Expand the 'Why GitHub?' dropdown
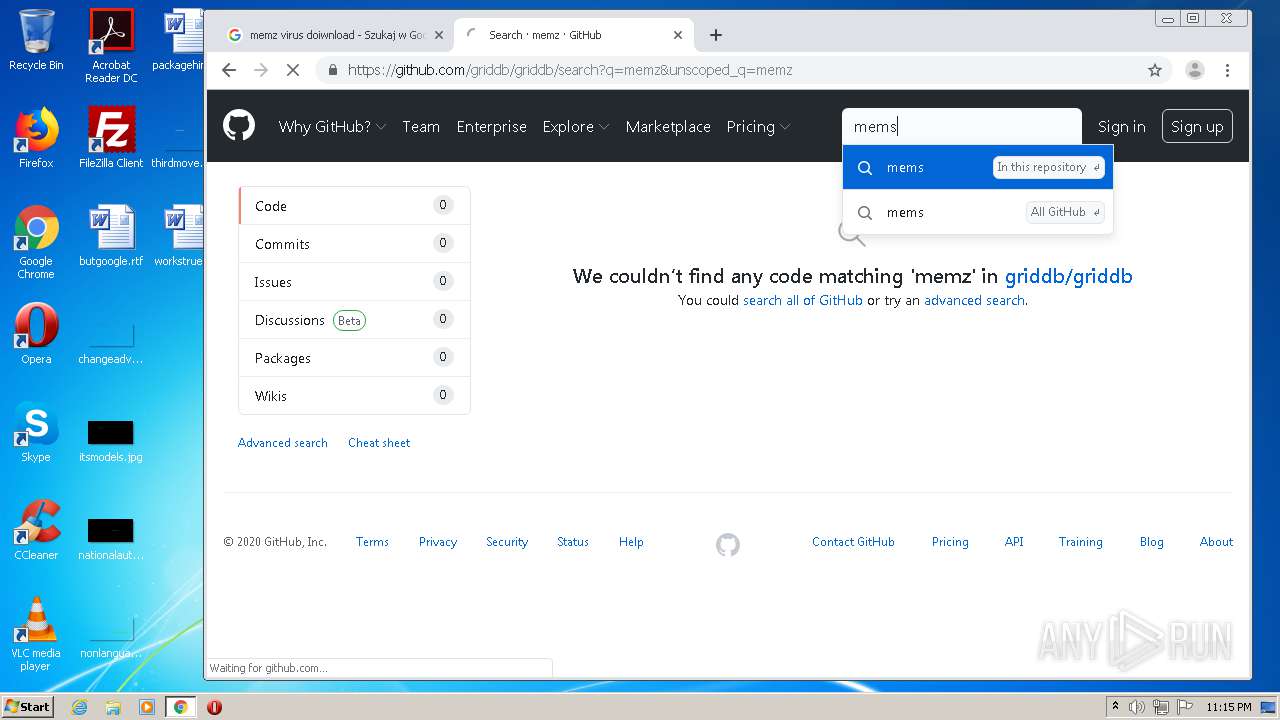1280x720 pixels. tap(331, 127)
